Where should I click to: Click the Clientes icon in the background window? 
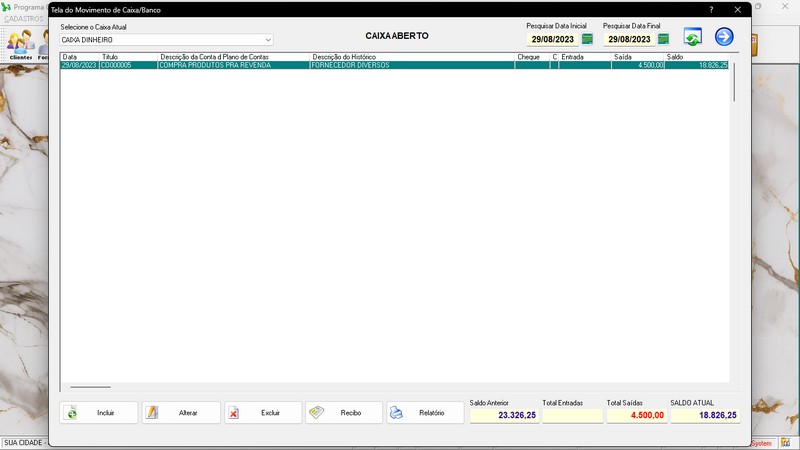click(21, 45)
